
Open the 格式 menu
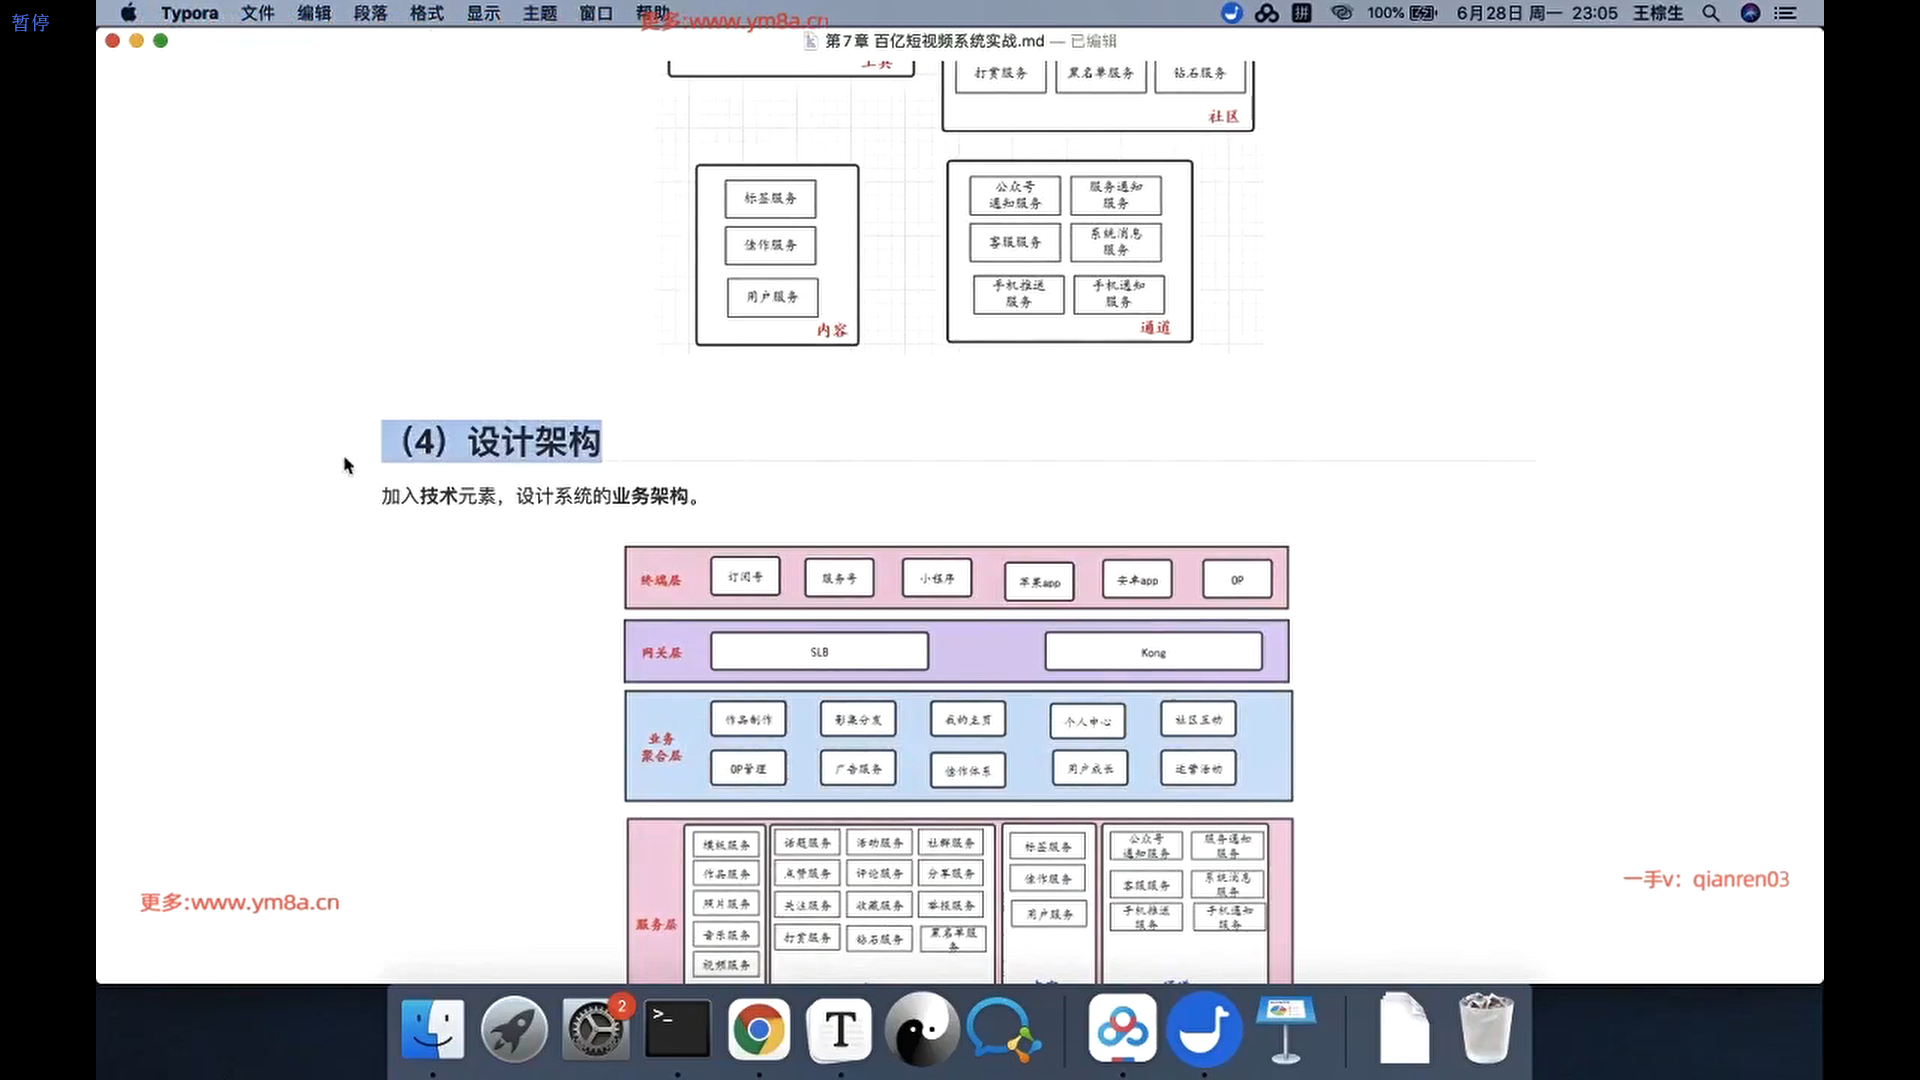(427, 13)
